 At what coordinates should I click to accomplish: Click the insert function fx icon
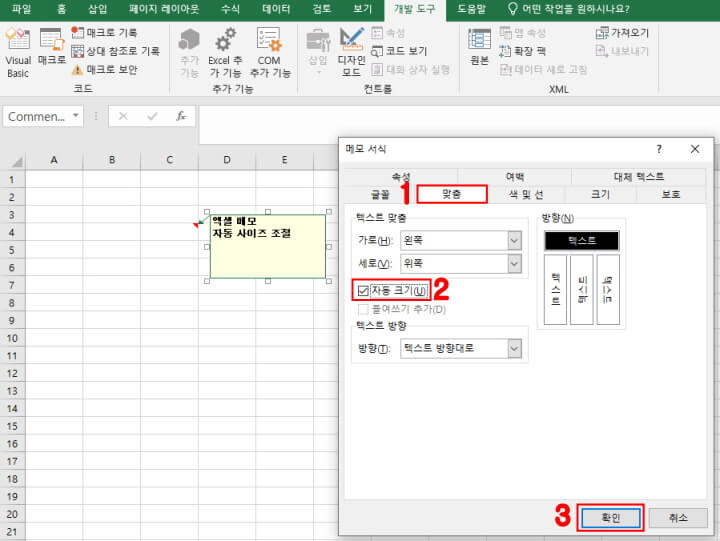(x=181, y=116)
